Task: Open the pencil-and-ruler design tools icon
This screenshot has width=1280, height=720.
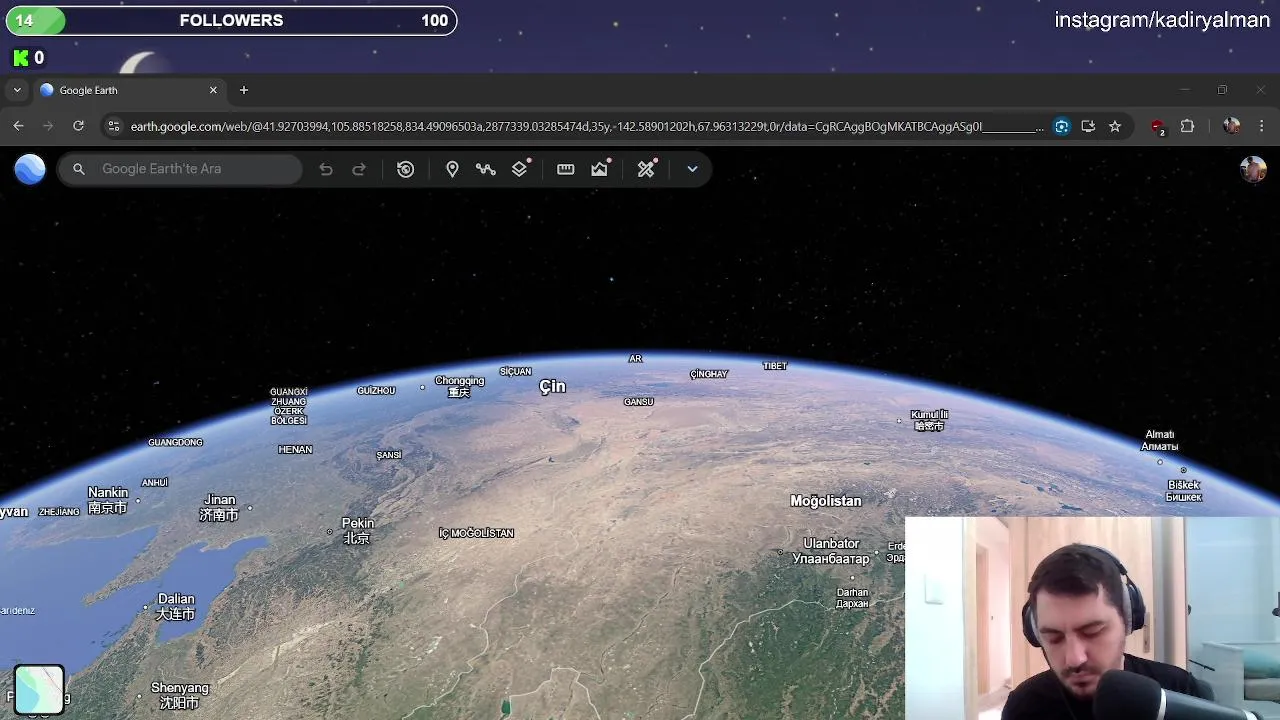Action: 647,169
